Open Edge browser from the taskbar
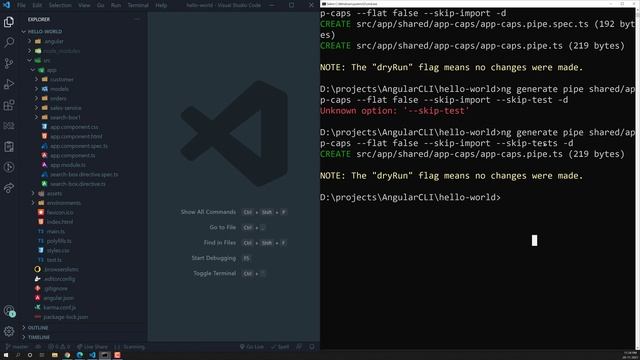This screenshot has width=640, height=360. [80, 355]
